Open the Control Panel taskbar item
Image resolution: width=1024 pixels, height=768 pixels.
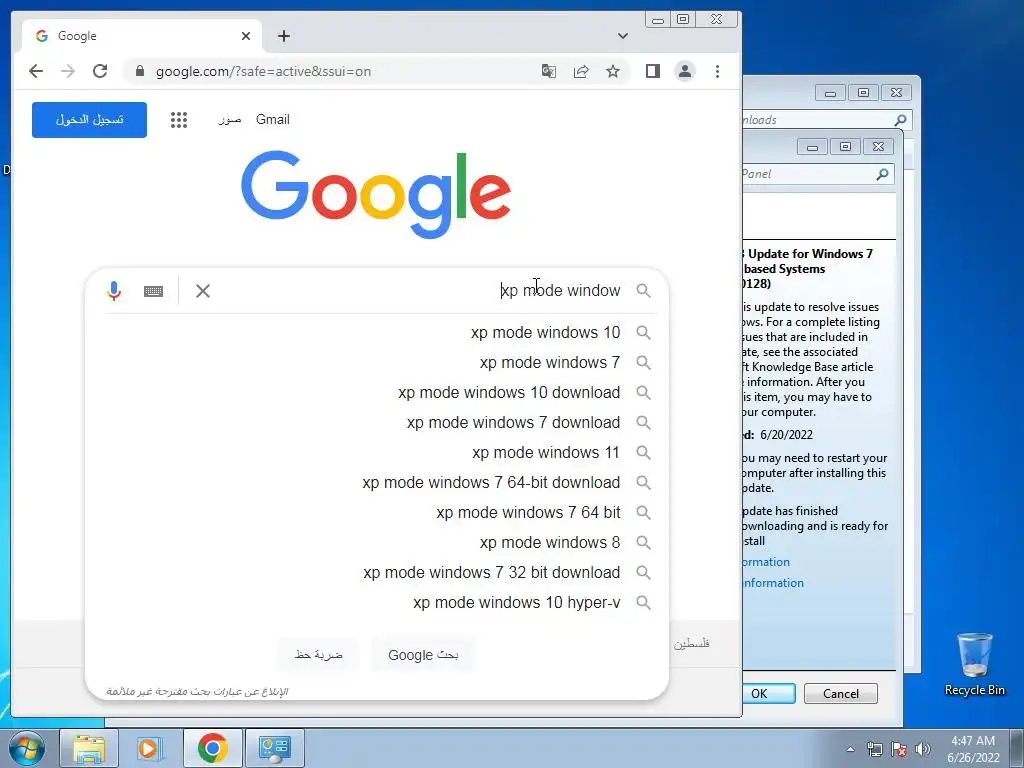click(x=274, y=748)
